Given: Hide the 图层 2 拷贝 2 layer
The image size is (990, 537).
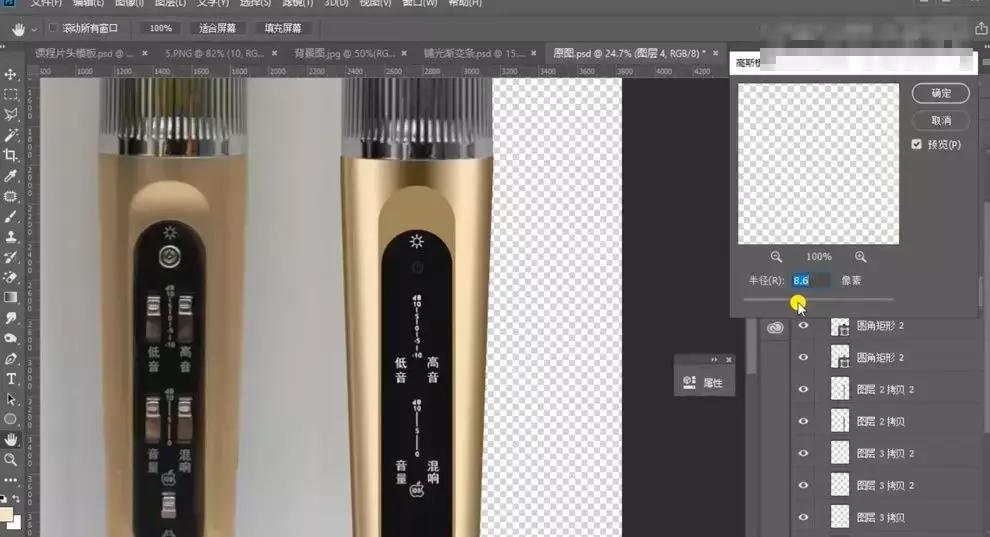Looking at the screenshot, I should (803, 389).
